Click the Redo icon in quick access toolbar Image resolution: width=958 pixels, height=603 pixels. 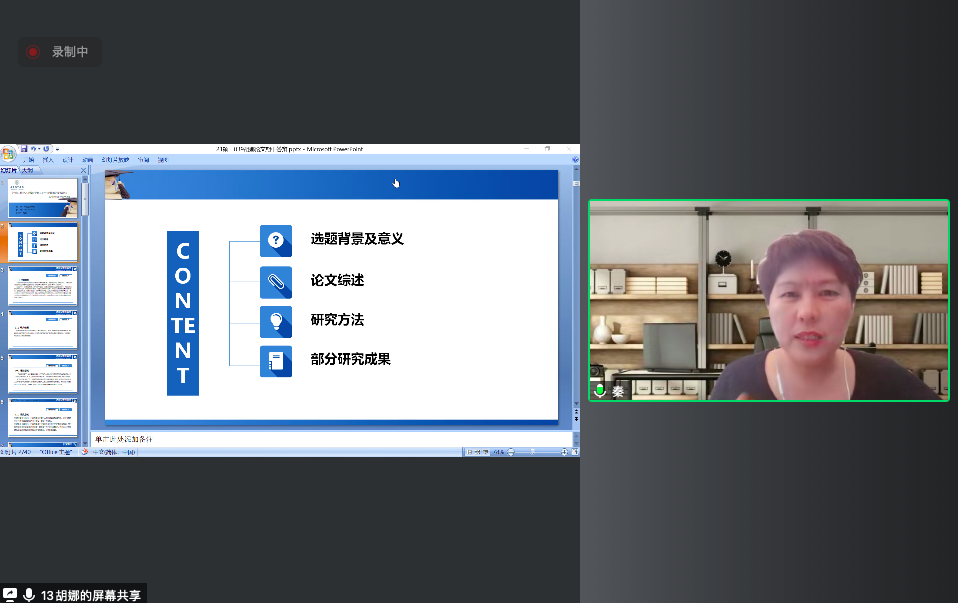coord(47,149)
